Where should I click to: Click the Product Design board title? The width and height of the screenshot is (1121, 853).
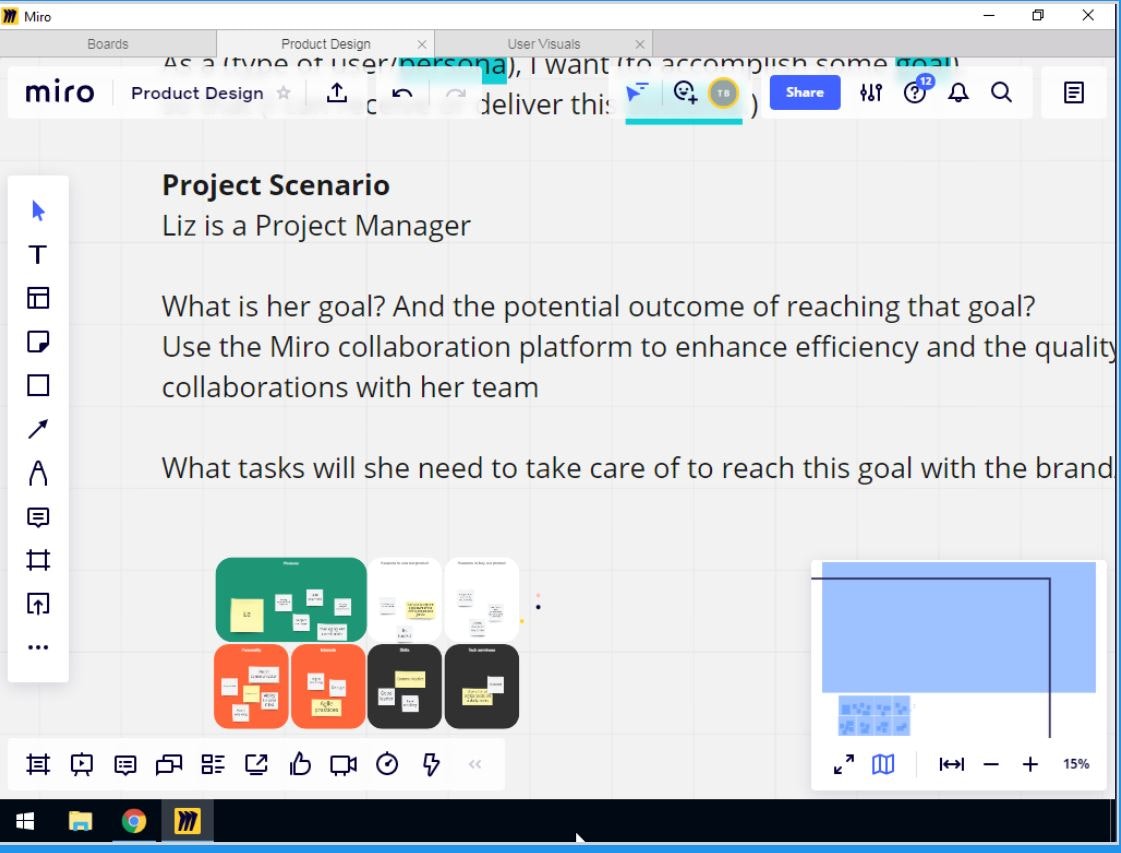pos(197,93)
